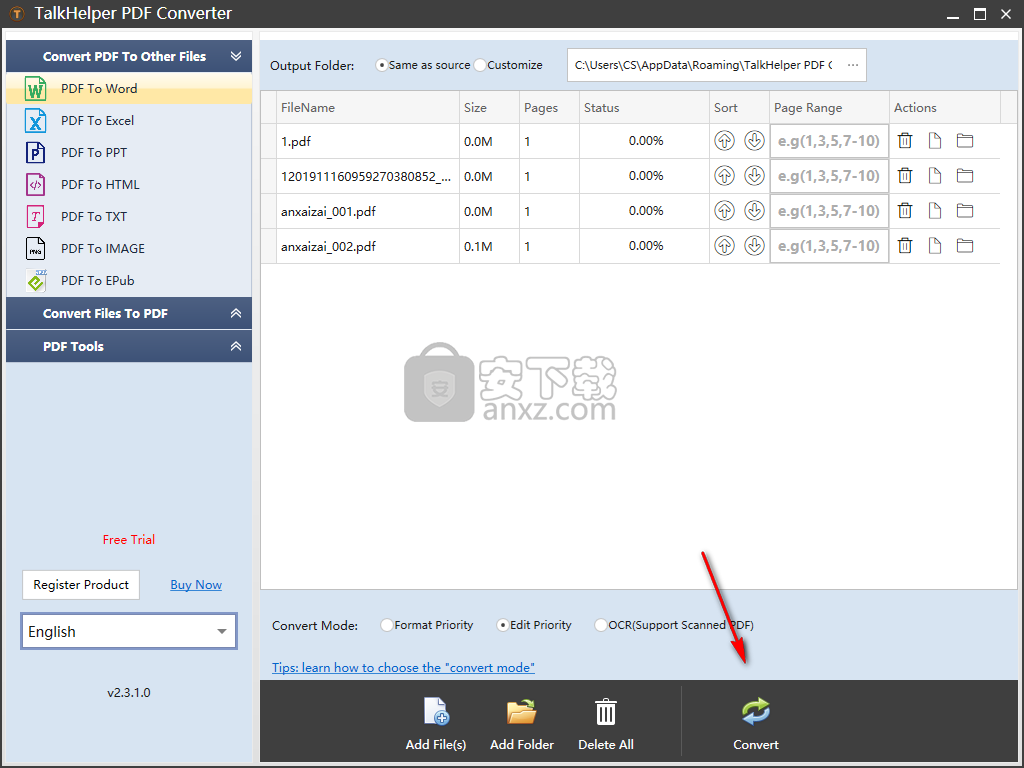Select Format Priority convert mode

point(426,625)
